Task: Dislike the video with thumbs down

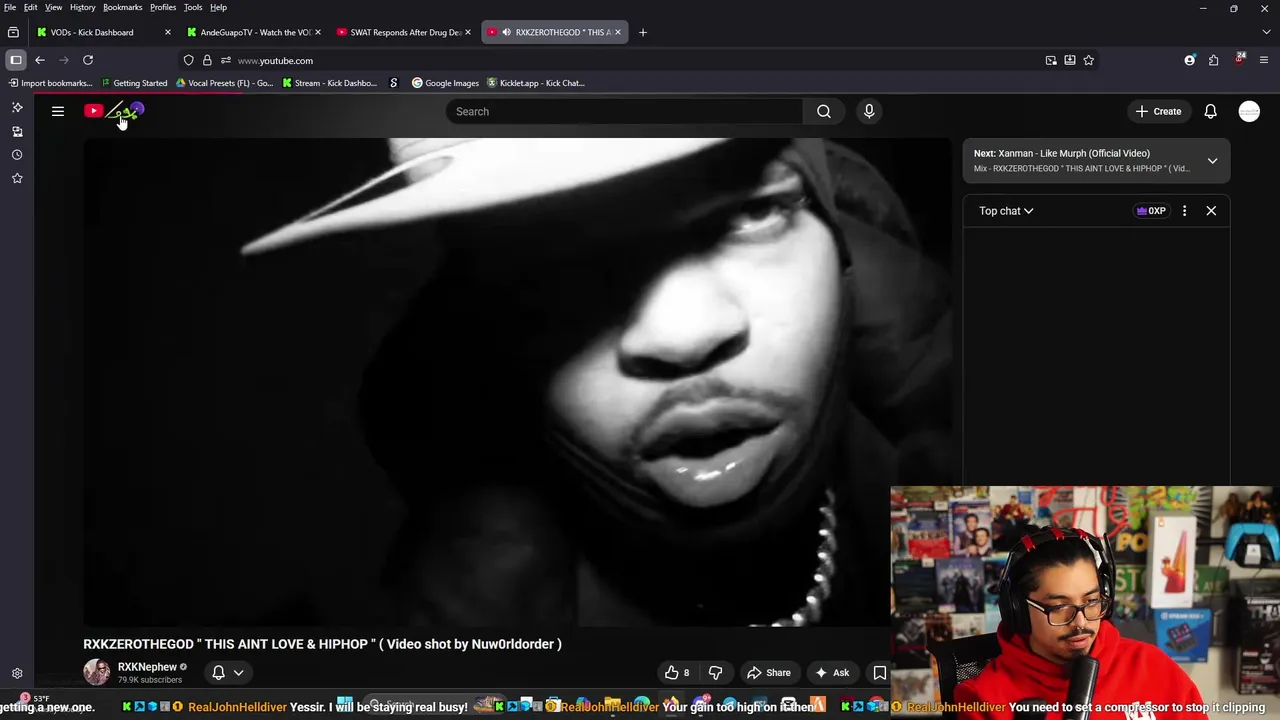Action: pyautogui.click(x=715, y=673)
